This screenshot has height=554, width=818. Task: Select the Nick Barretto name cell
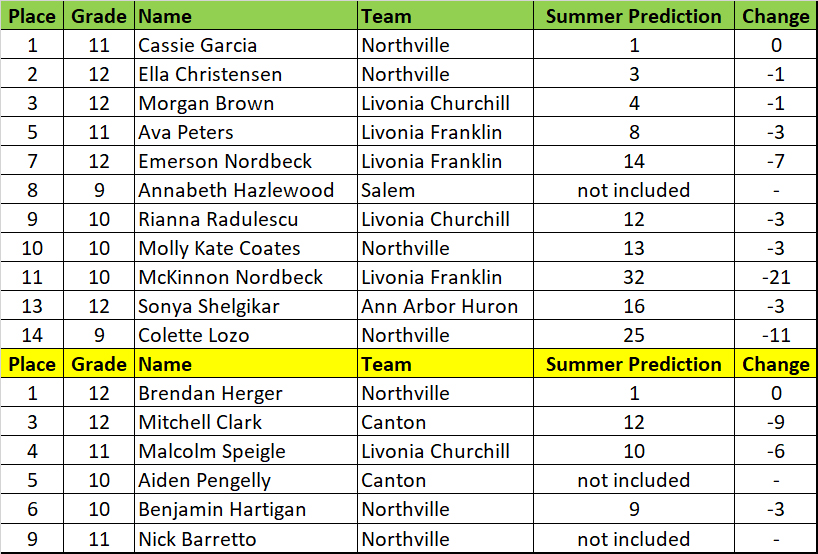click(197, 539)
